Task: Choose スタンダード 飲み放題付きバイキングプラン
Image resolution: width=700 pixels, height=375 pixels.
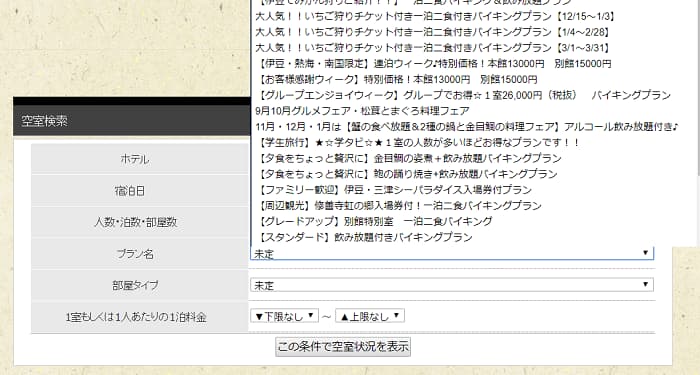Action: pyautogui.click(x=474, y=237)
